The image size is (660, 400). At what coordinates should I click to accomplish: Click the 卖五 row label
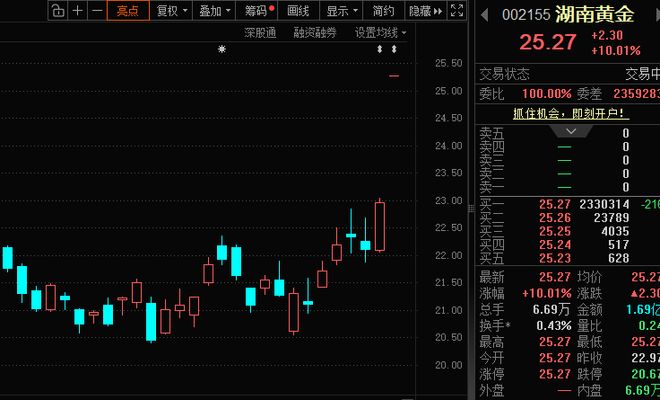point(492,133)
